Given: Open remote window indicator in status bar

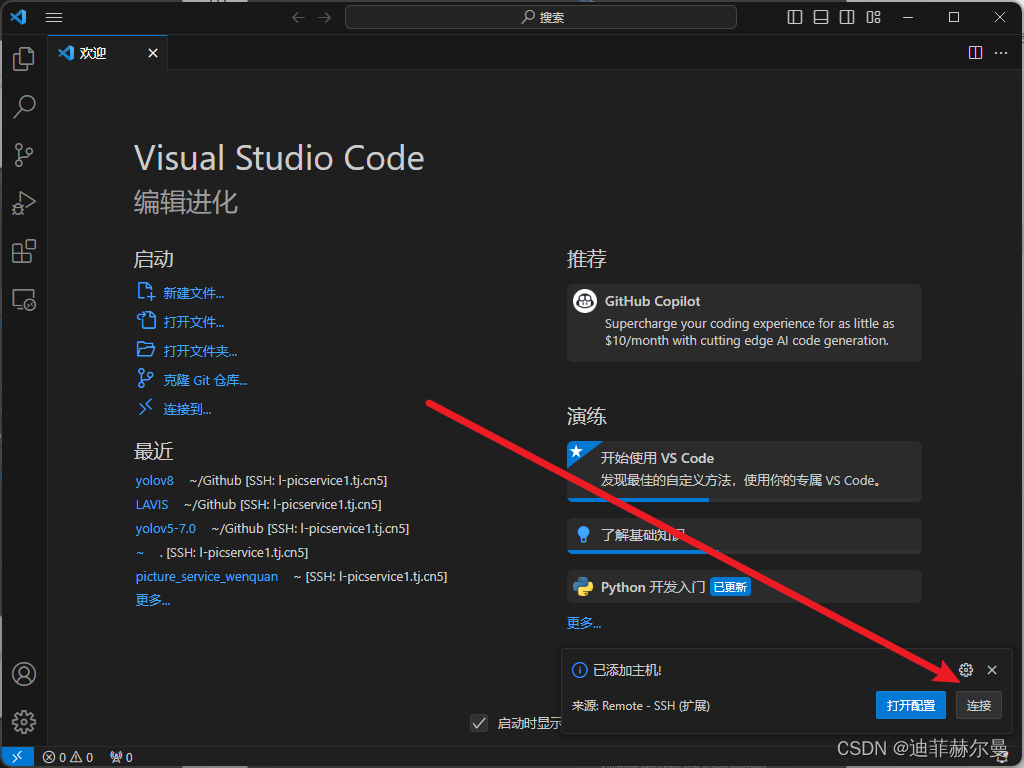Looking at the screenshot, I should 17,757.
